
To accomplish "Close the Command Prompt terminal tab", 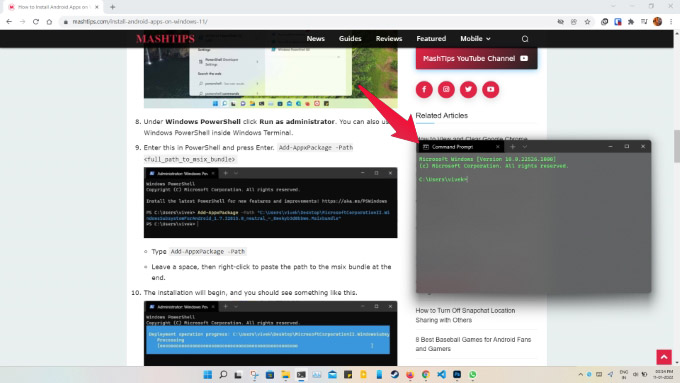I will (x=497, y=147).
